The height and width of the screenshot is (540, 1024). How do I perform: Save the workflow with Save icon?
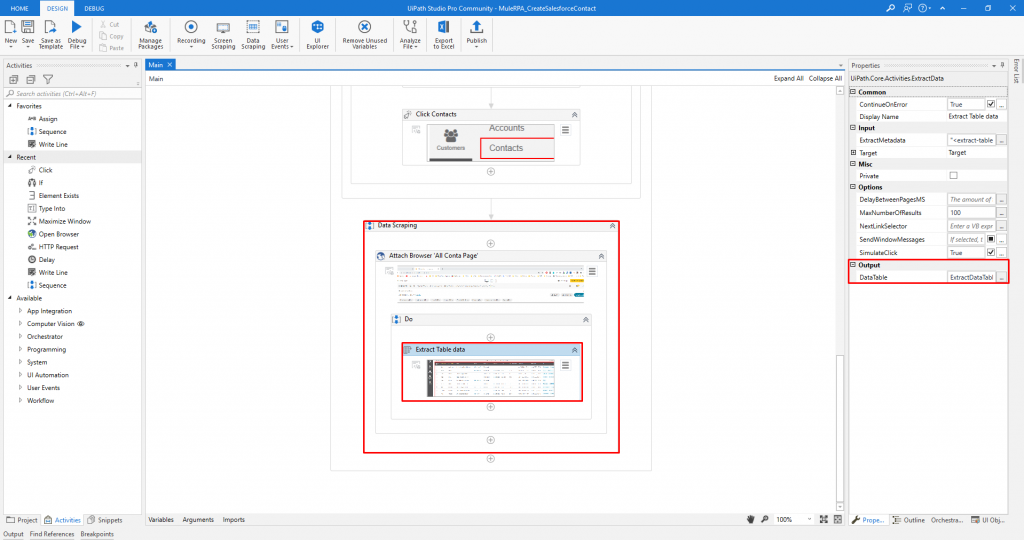[x=27, y=27]
